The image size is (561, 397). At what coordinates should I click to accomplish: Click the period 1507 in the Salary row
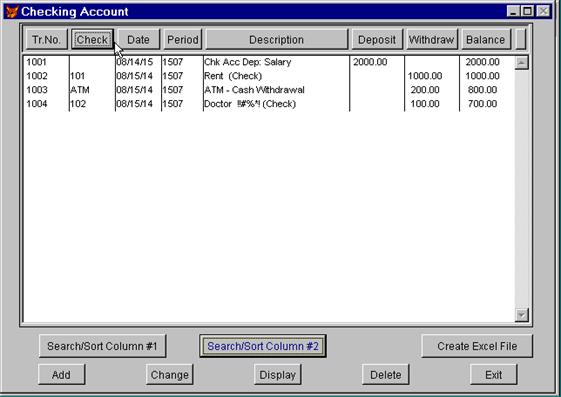(x=173, y=62)
